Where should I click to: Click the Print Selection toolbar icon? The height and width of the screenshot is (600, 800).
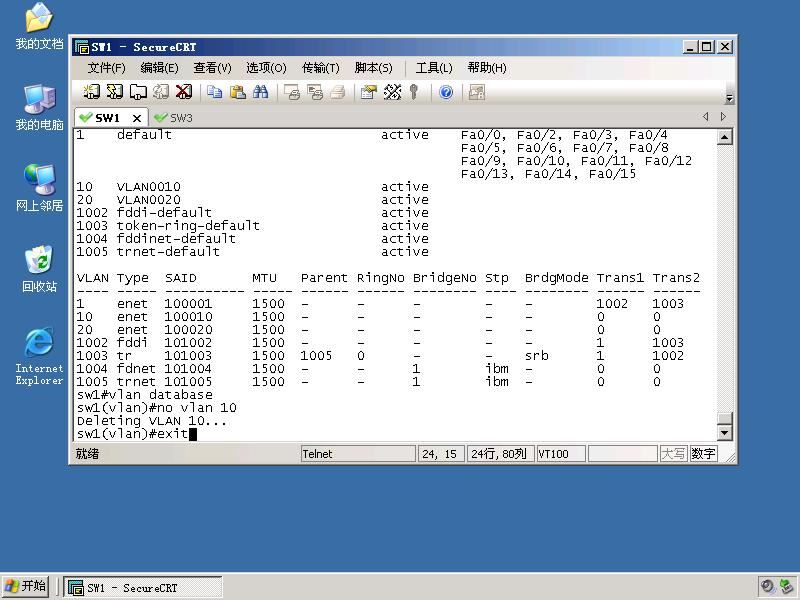click(315, 92)
